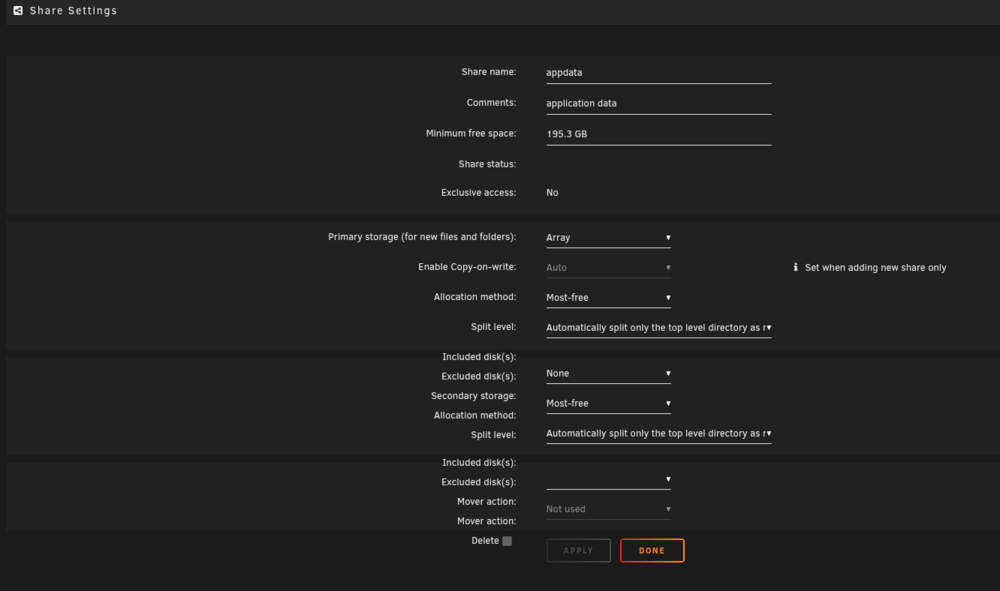Open the Primary storage Array dropdown

[608, 238]
